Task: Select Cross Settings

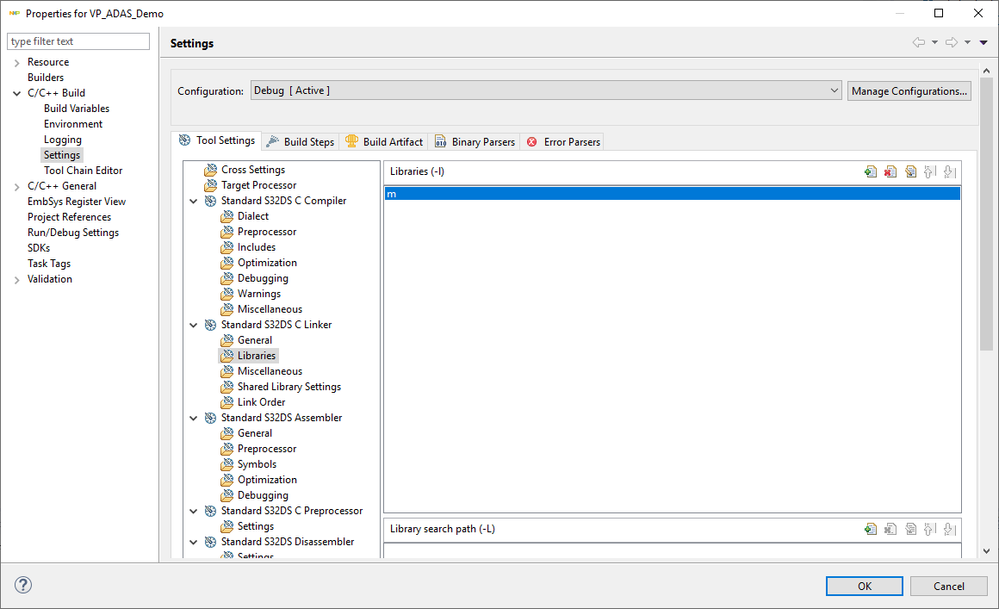Action: [253, 169]
